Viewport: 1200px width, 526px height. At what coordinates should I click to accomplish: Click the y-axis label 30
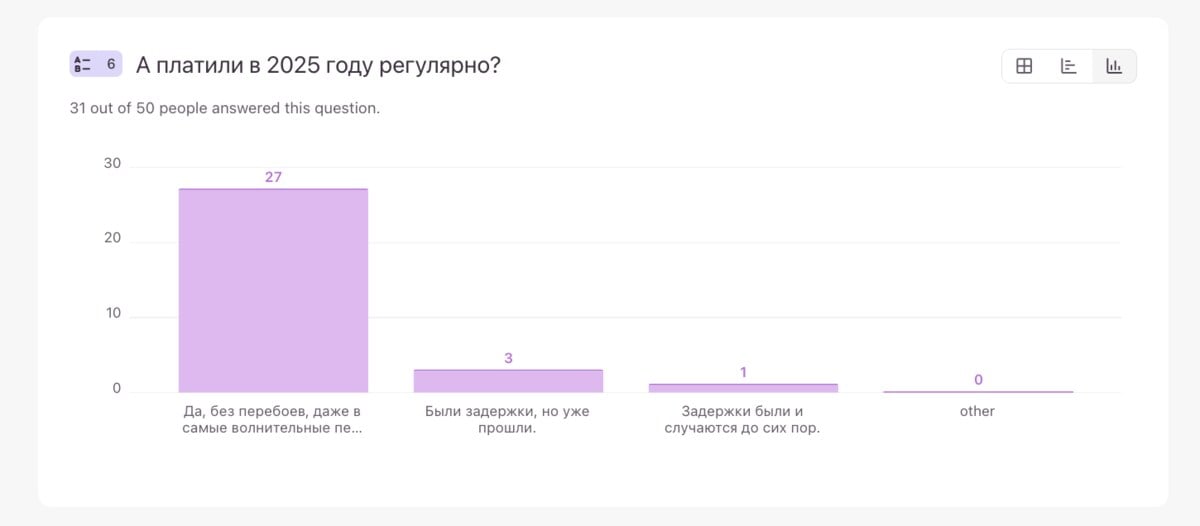click(112, 164)
